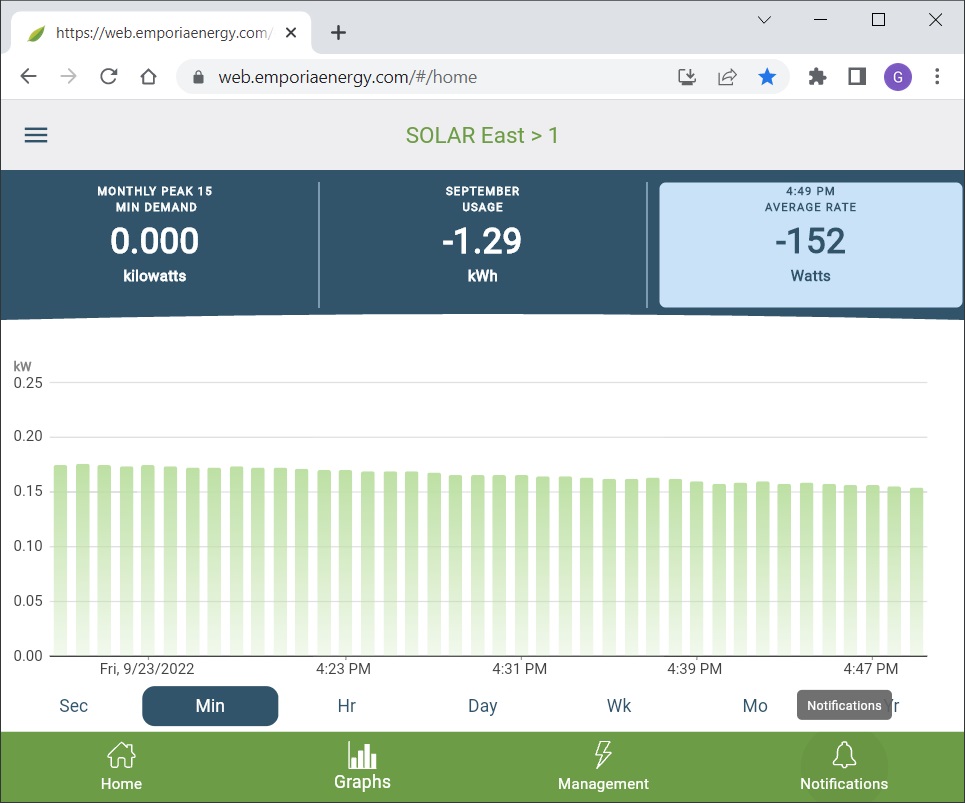The width and height of the screenshot is (965, 803).
Task: Select Day time scale
Action: tap(483, 706)
